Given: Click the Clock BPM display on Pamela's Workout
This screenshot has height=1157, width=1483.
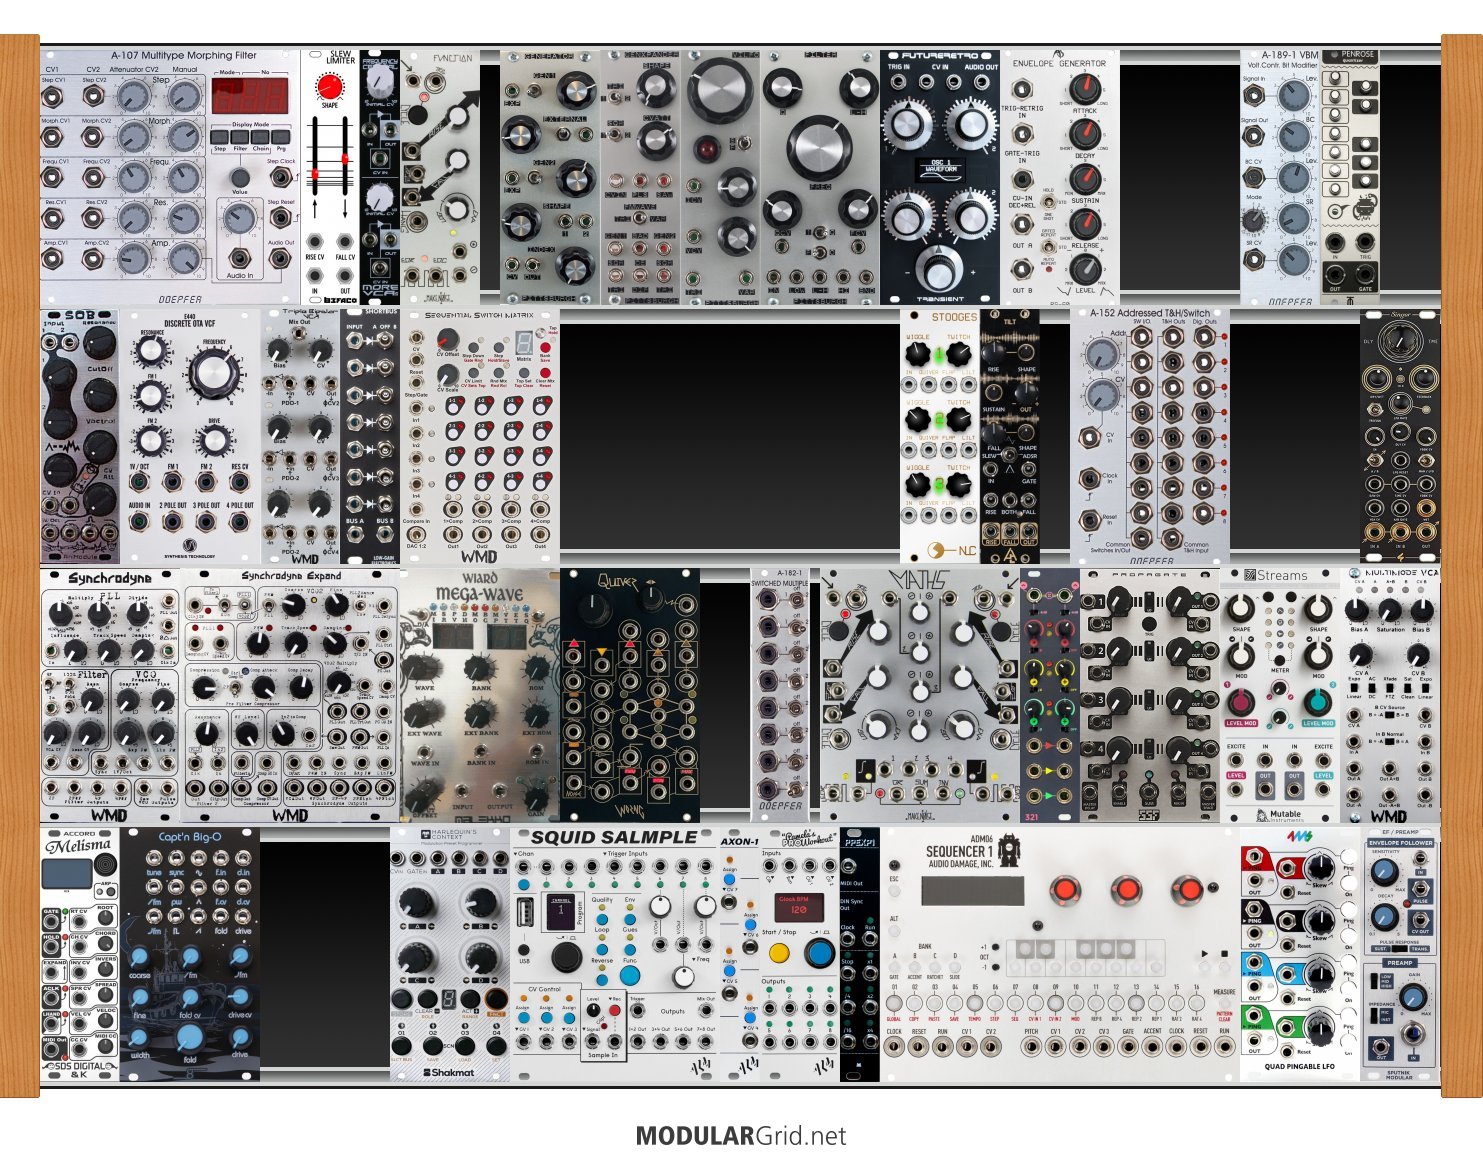Looking at the screenshot, I should pos(799,906).
